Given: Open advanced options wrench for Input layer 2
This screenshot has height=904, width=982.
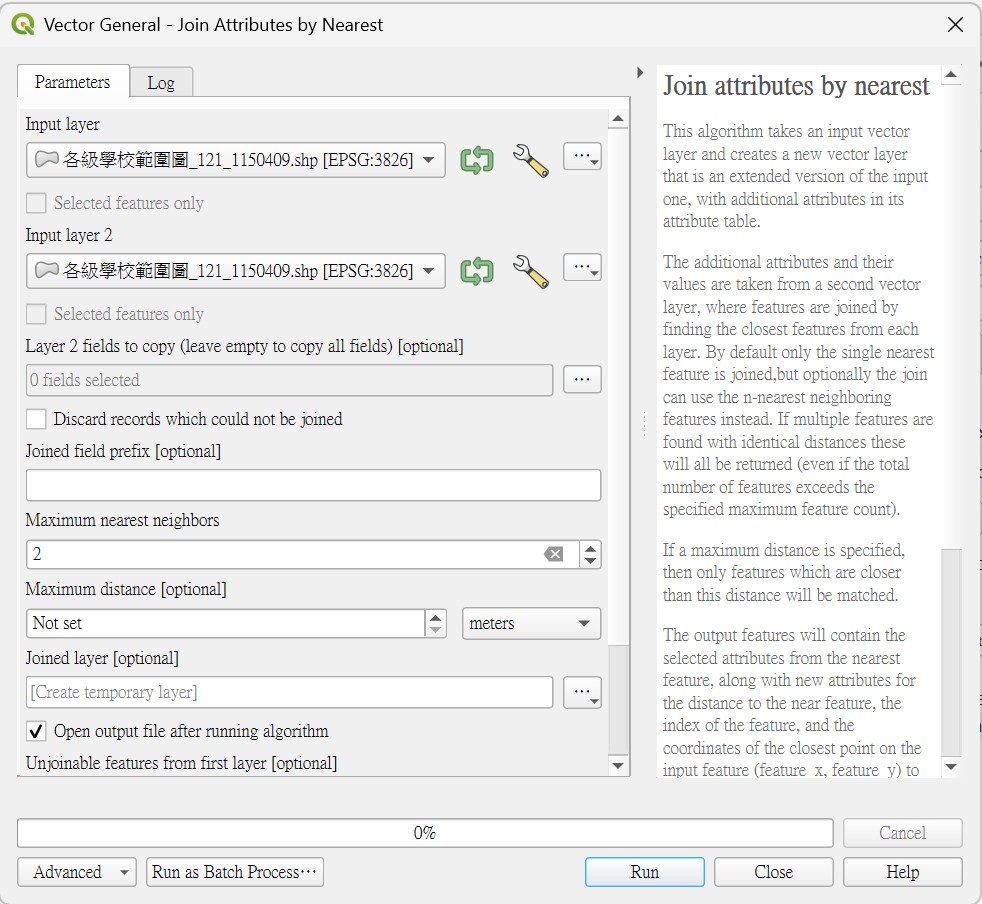Looking at the screenshot, I should (530, 271).
